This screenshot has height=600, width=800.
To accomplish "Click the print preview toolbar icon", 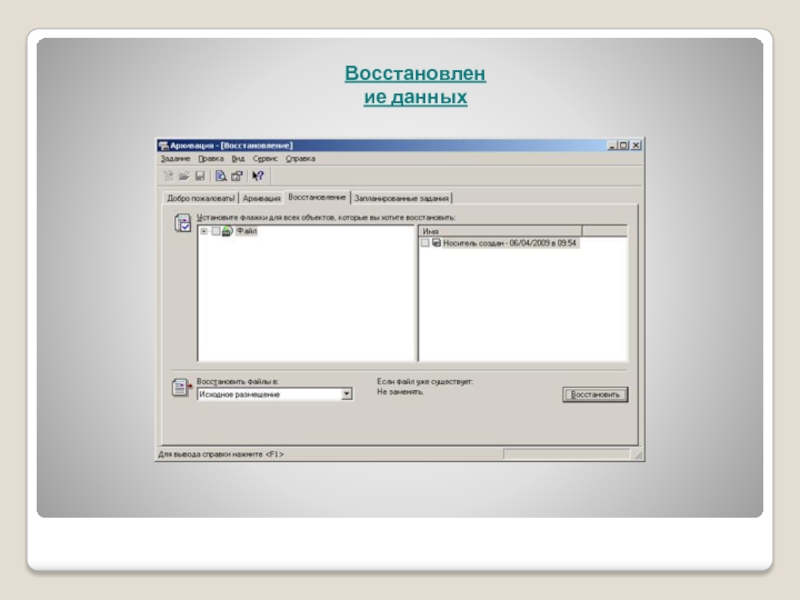I will (220, 176).
